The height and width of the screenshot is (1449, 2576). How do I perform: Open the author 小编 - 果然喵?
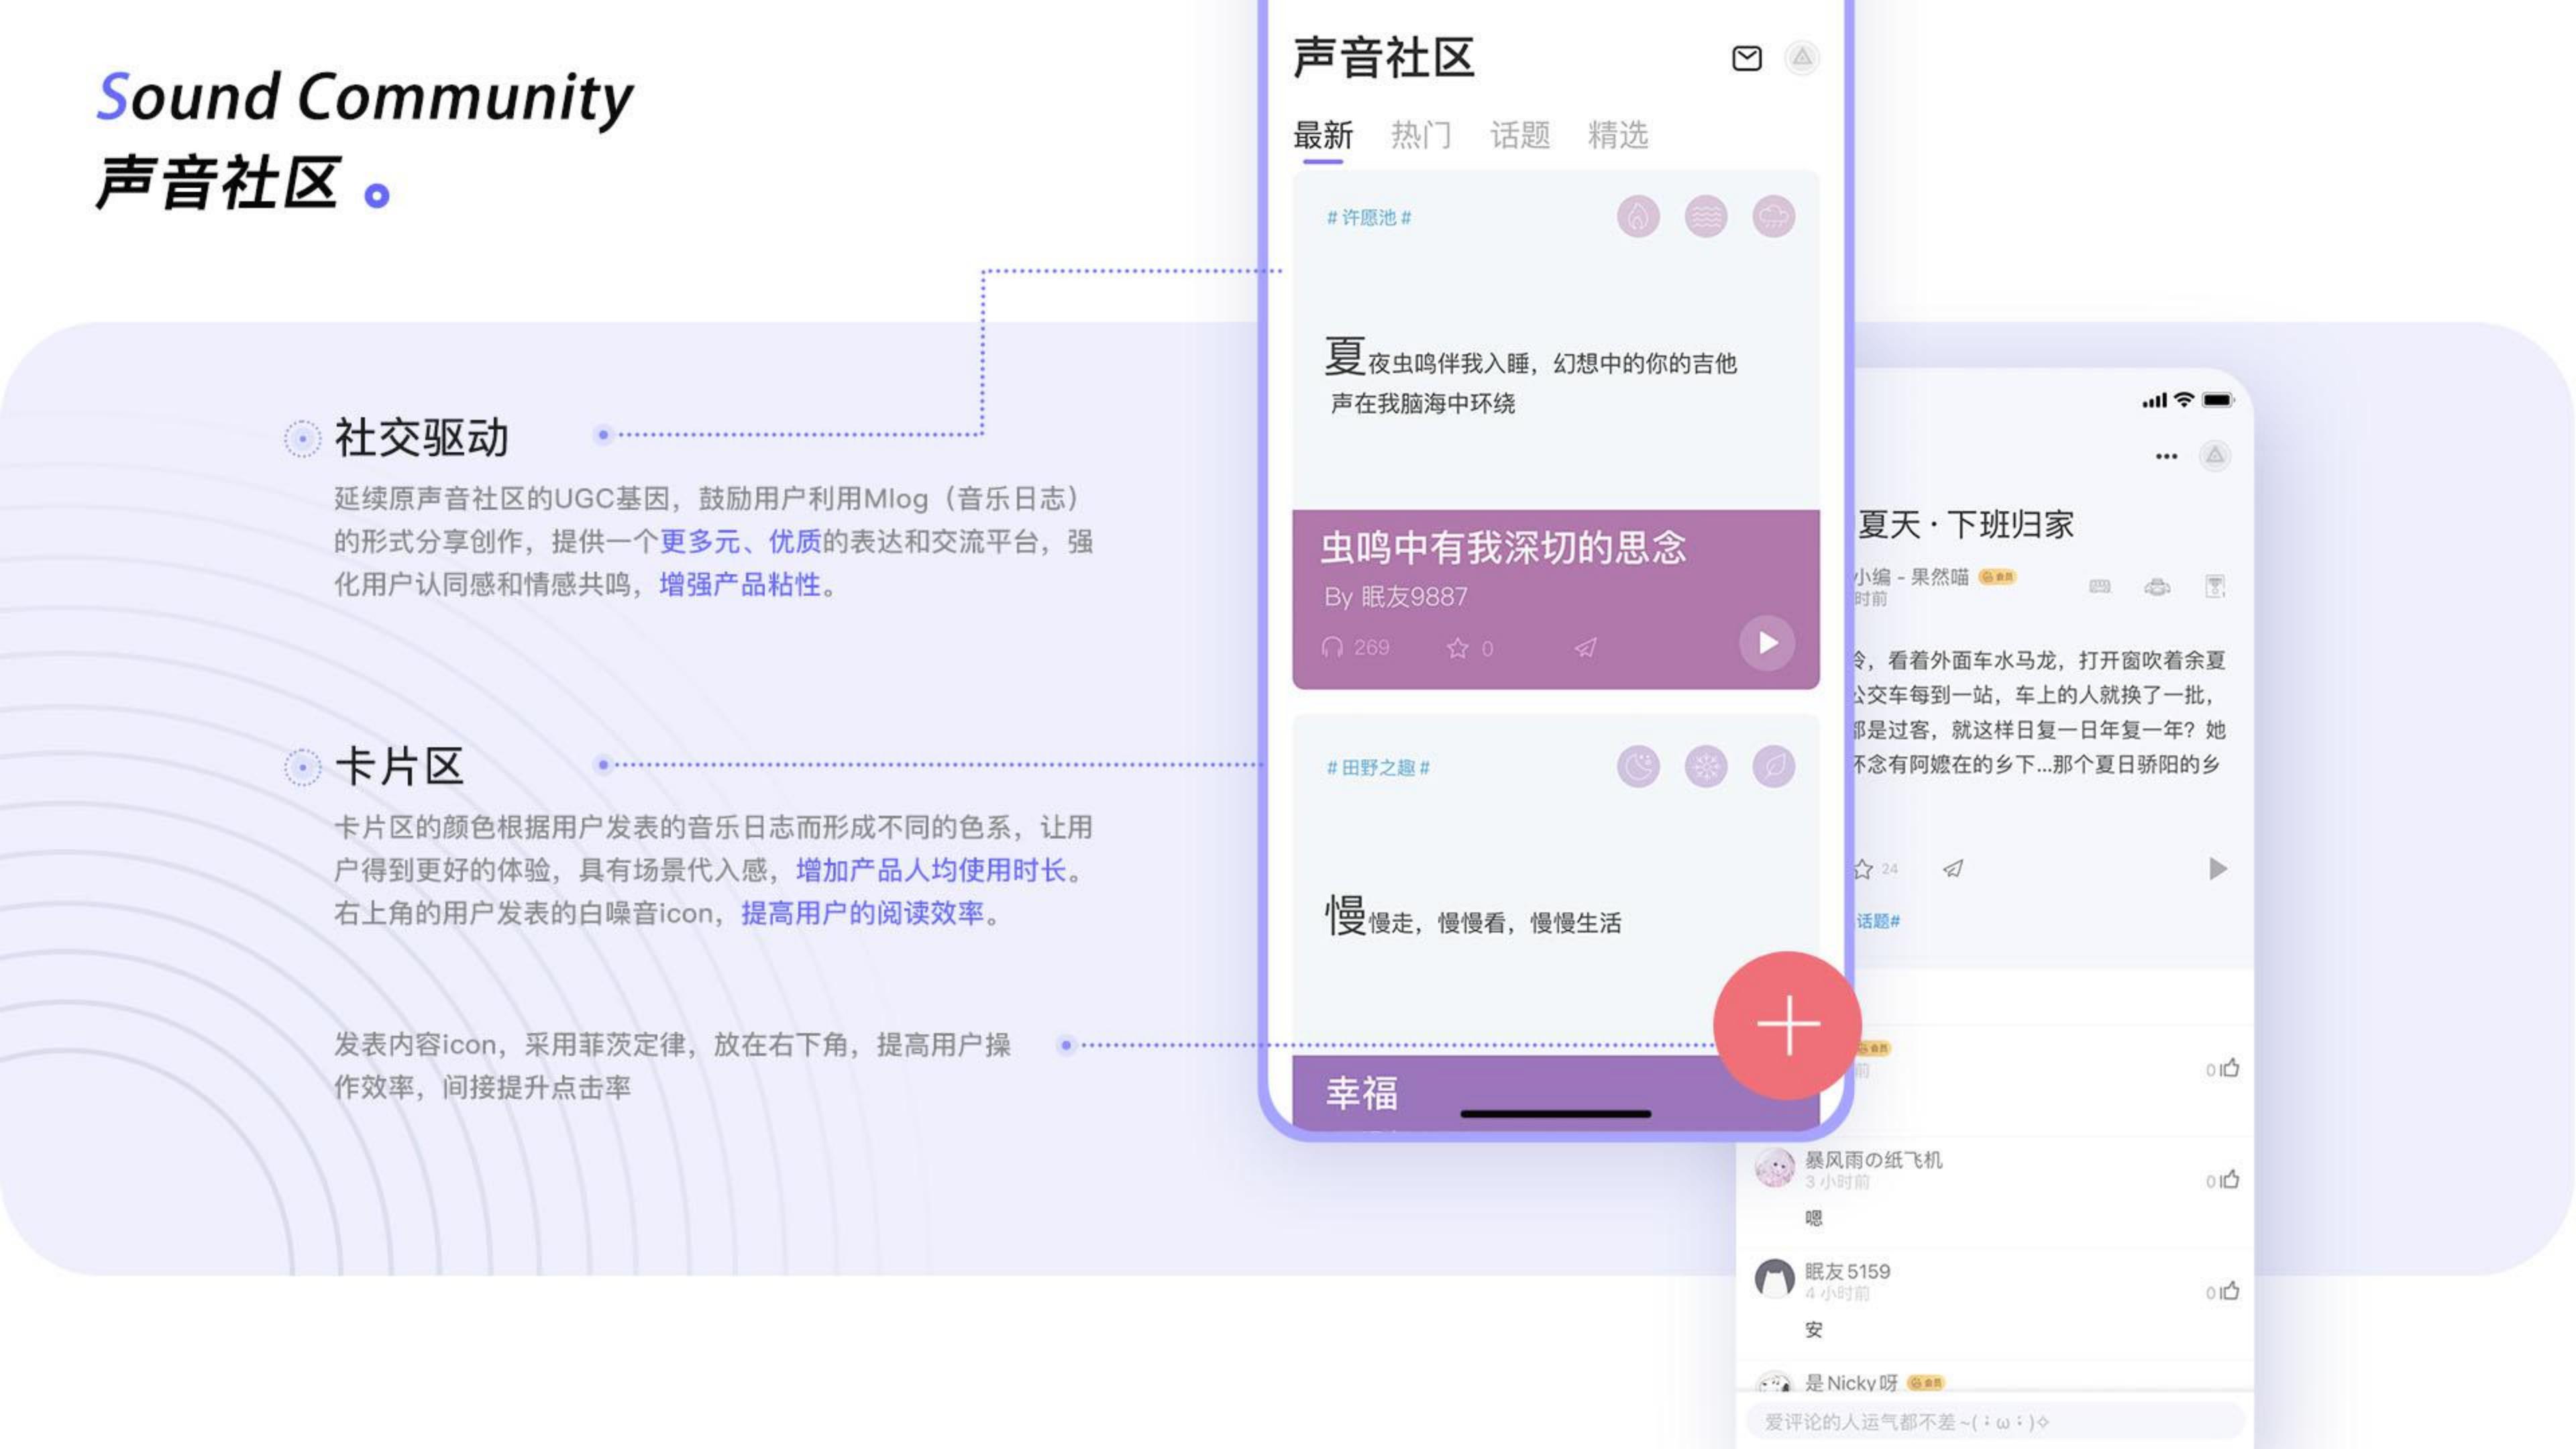[1910, 577]
